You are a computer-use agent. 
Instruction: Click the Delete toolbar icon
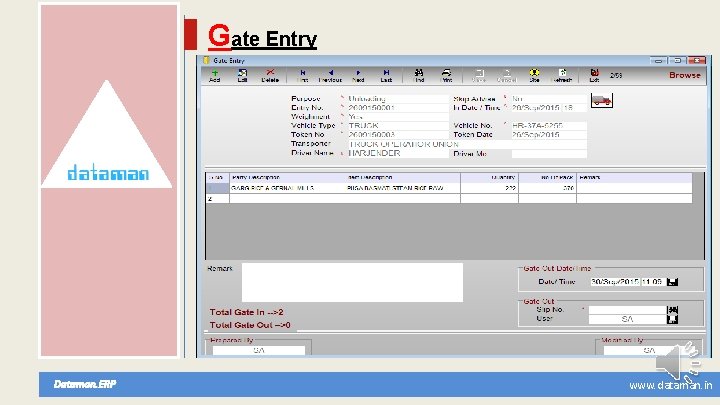click(270, 75)
